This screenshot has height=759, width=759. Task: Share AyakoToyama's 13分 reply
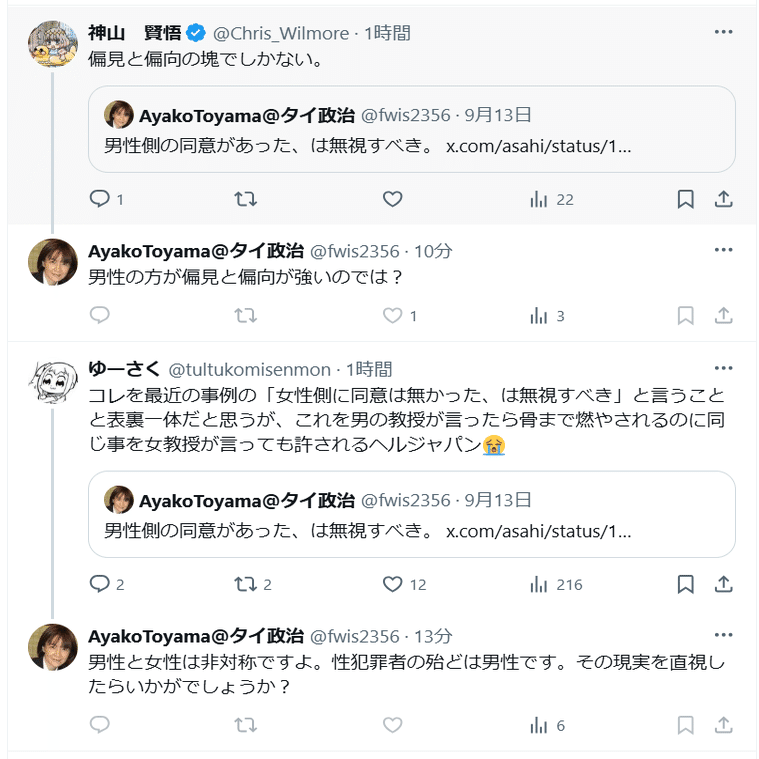[724, 725]
